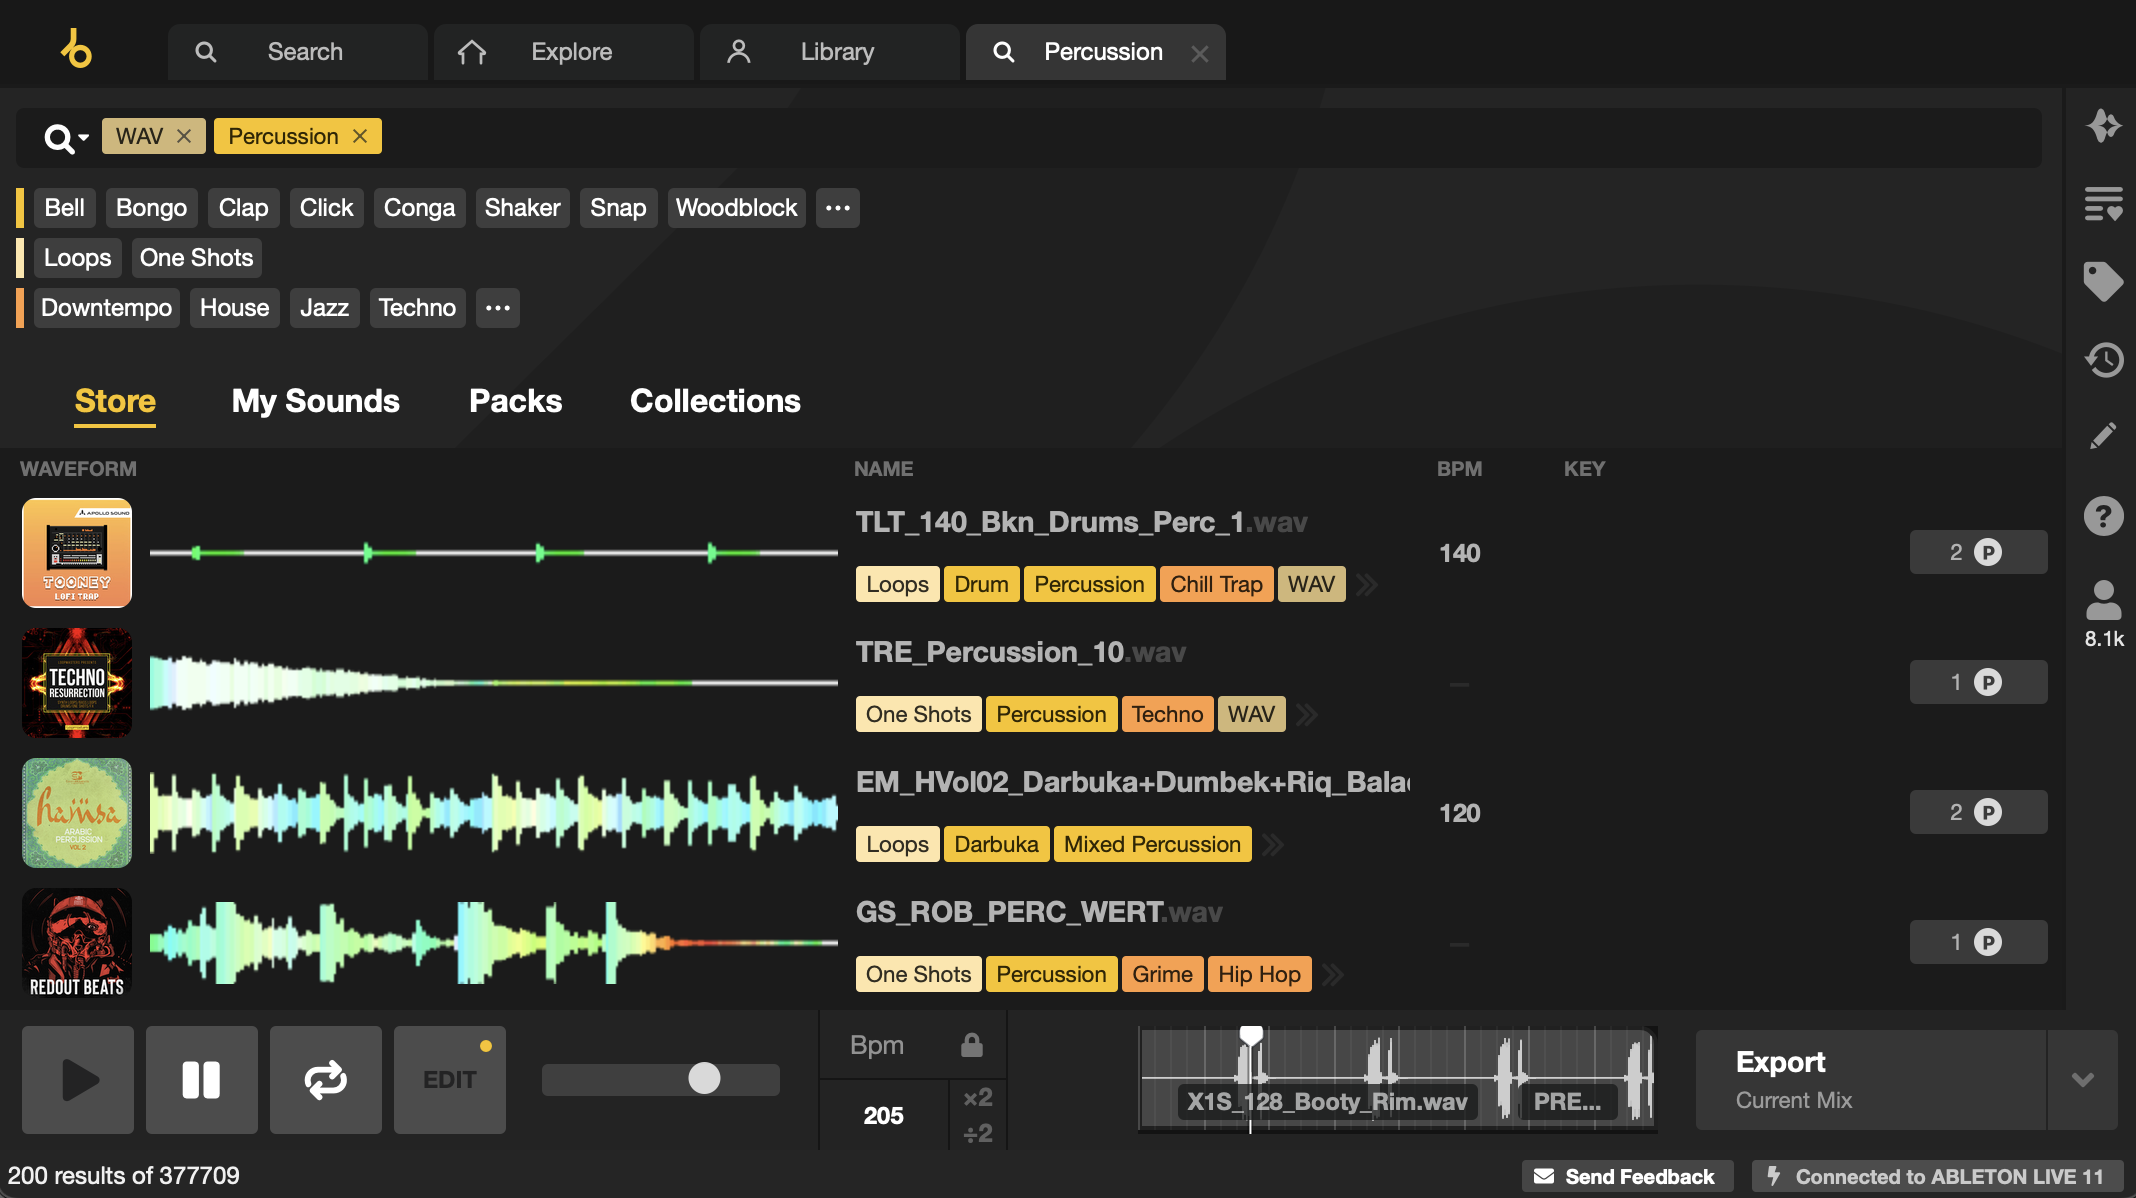Click the tag icon in right sidebar
Viewport: 2136px width, 1198px height.
(2103, 281)
